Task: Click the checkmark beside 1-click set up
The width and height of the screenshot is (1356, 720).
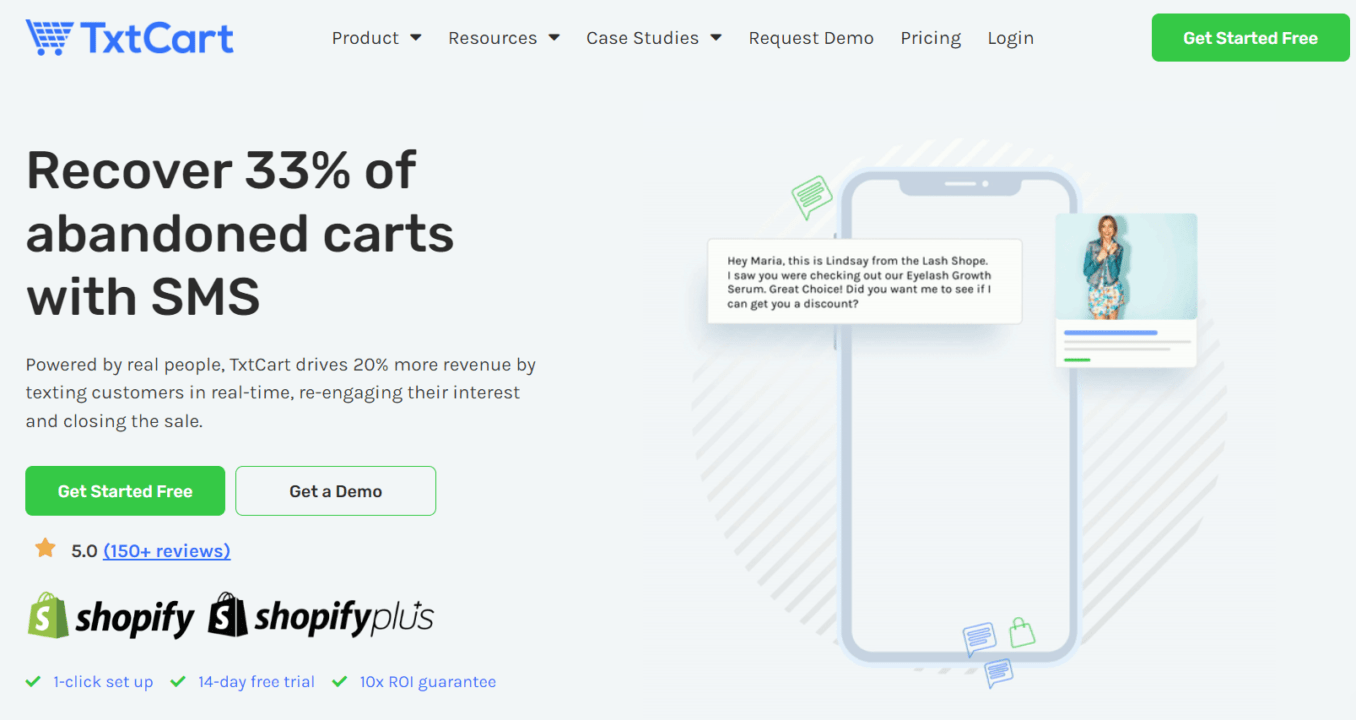Action: point(33,681)
